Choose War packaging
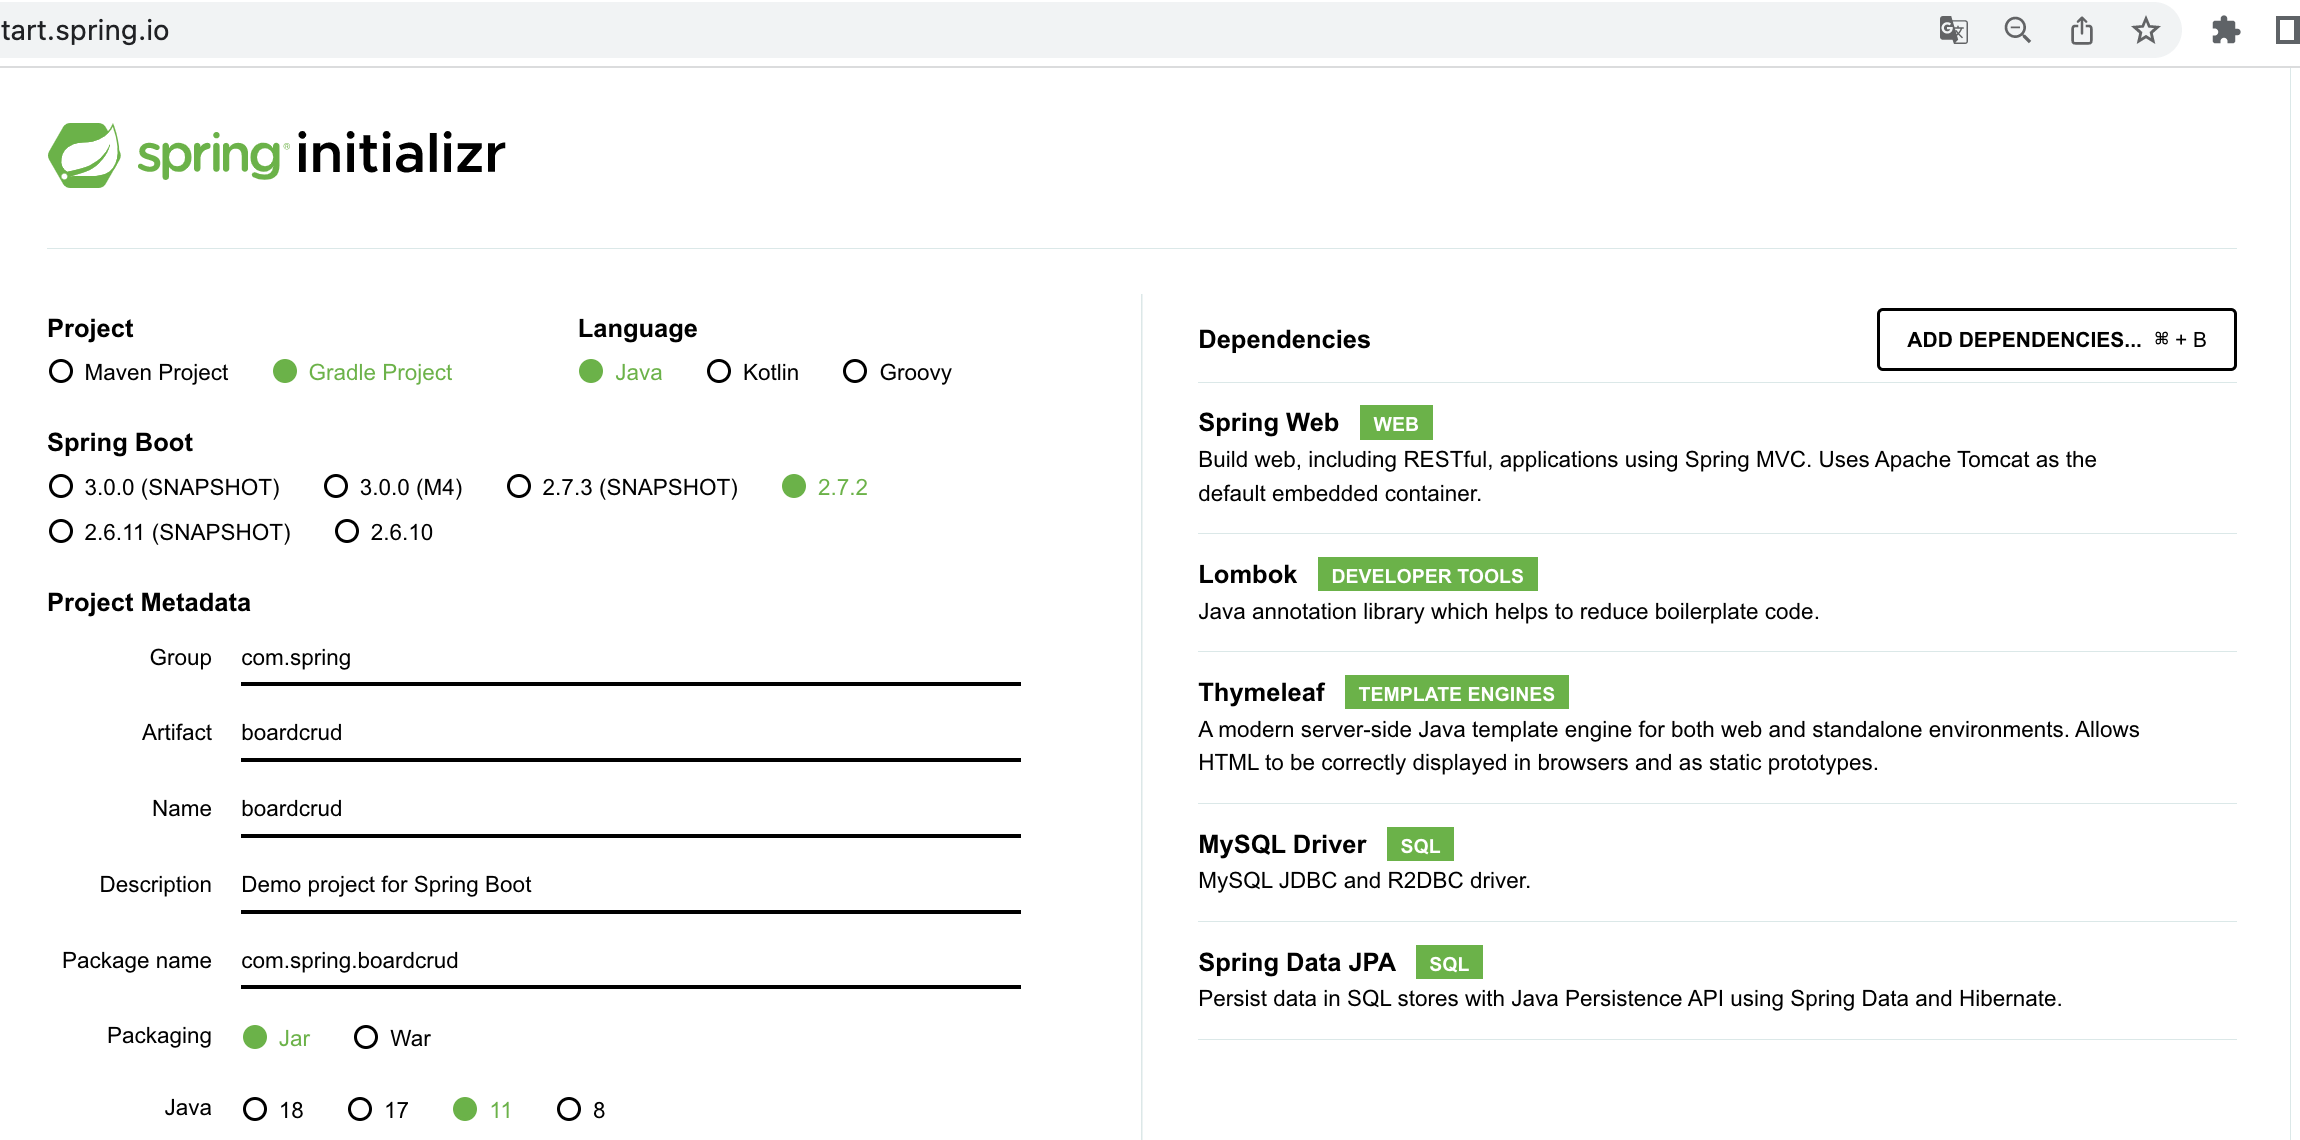The width and height of the screenshot is (2300, 1140). click(x=392, y=1038)
